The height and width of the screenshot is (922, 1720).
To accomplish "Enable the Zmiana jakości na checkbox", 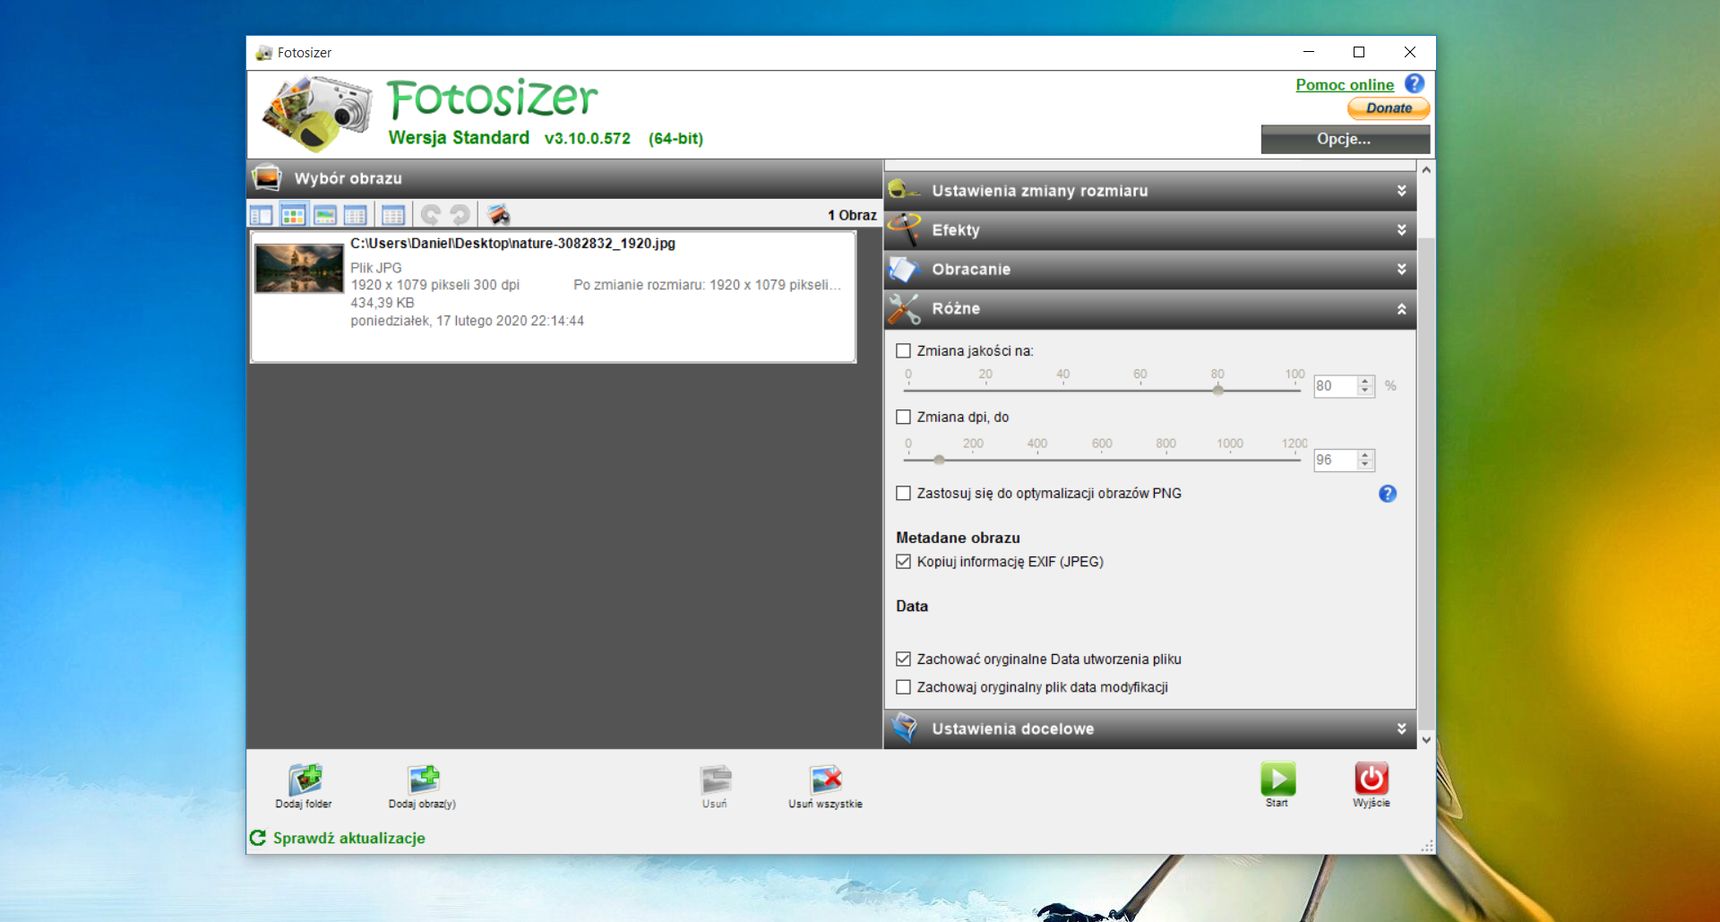I will tap(904, 351).
